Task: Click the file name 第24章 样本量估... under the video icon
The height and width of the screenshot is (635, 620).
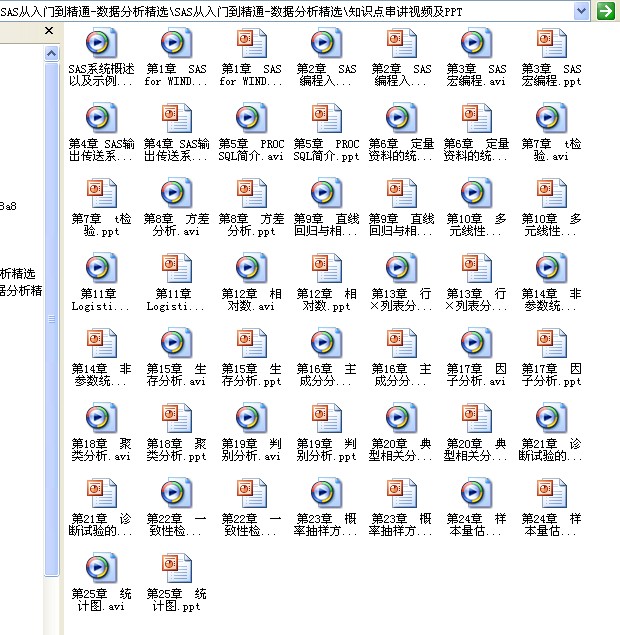Action: tap(476, 524)
